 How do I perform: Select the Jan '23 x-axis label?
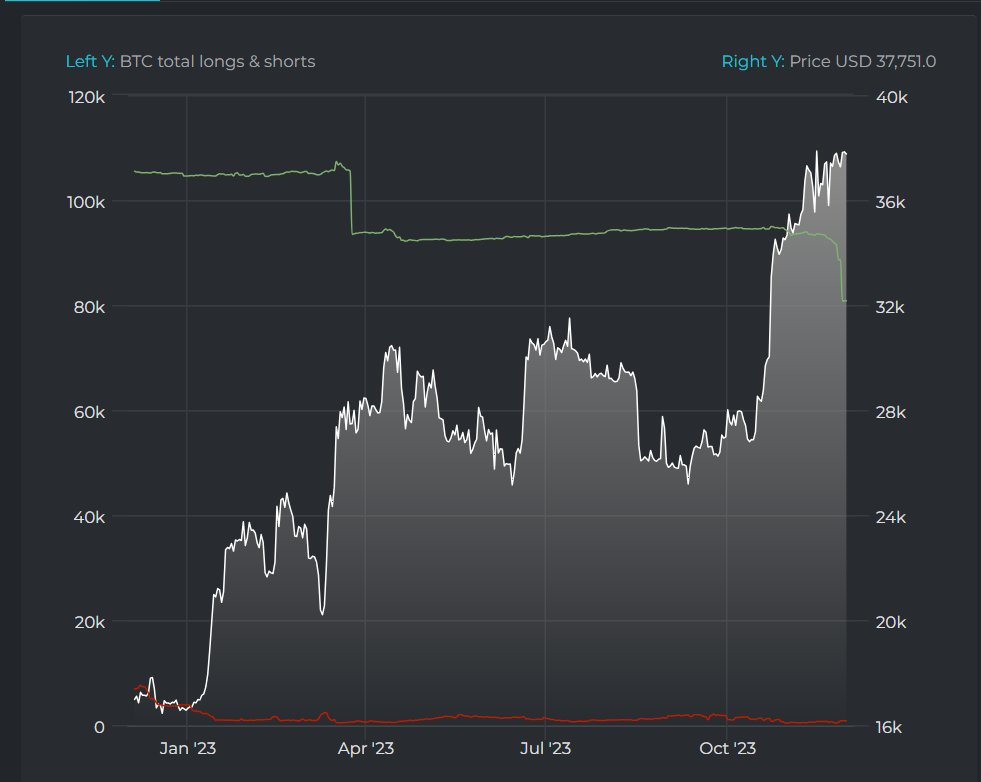(190, 747)
